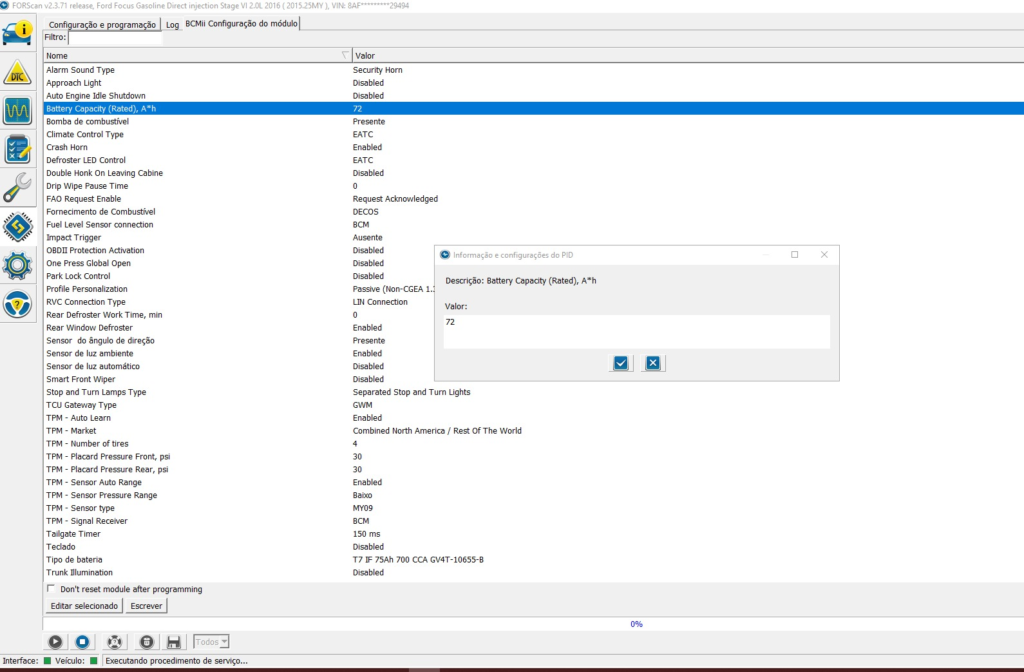Select the Climate Control Type row
This screenshot has width=1024, height=672.
tap(534, 135)
